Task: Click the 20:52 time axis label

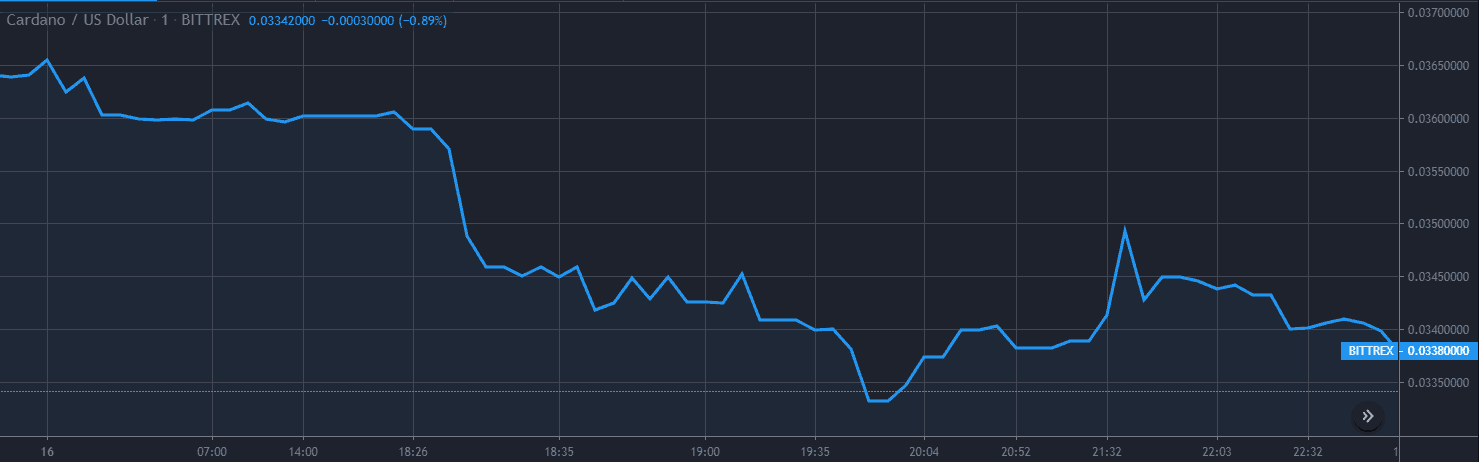Action: pyautogui.click(x=1016, y=452)
